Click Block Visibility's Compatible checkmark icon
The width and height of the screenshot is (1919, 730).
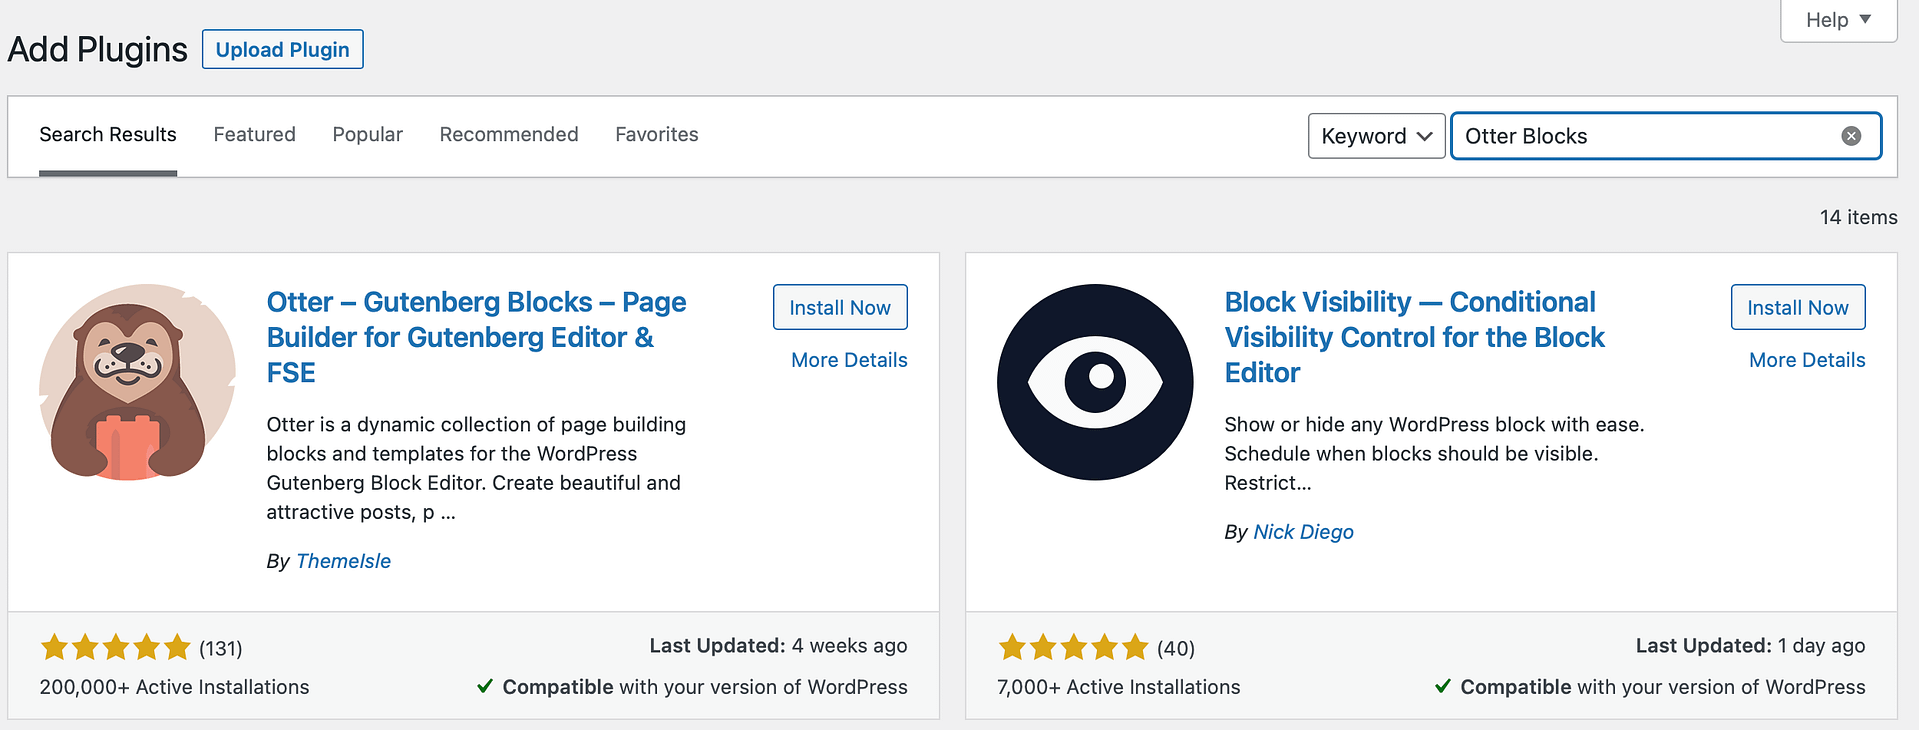point(1443,686)
